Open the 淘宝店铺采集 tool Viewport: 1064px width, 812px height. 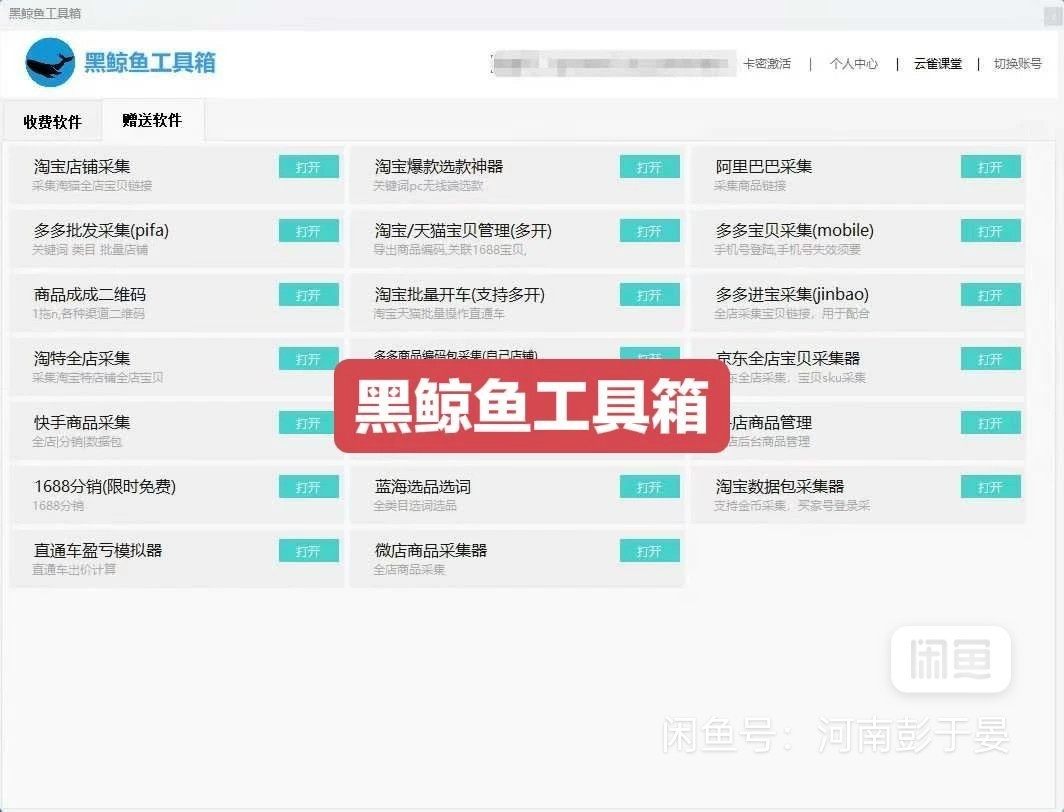pyautogui.click(x=309, y=167)
